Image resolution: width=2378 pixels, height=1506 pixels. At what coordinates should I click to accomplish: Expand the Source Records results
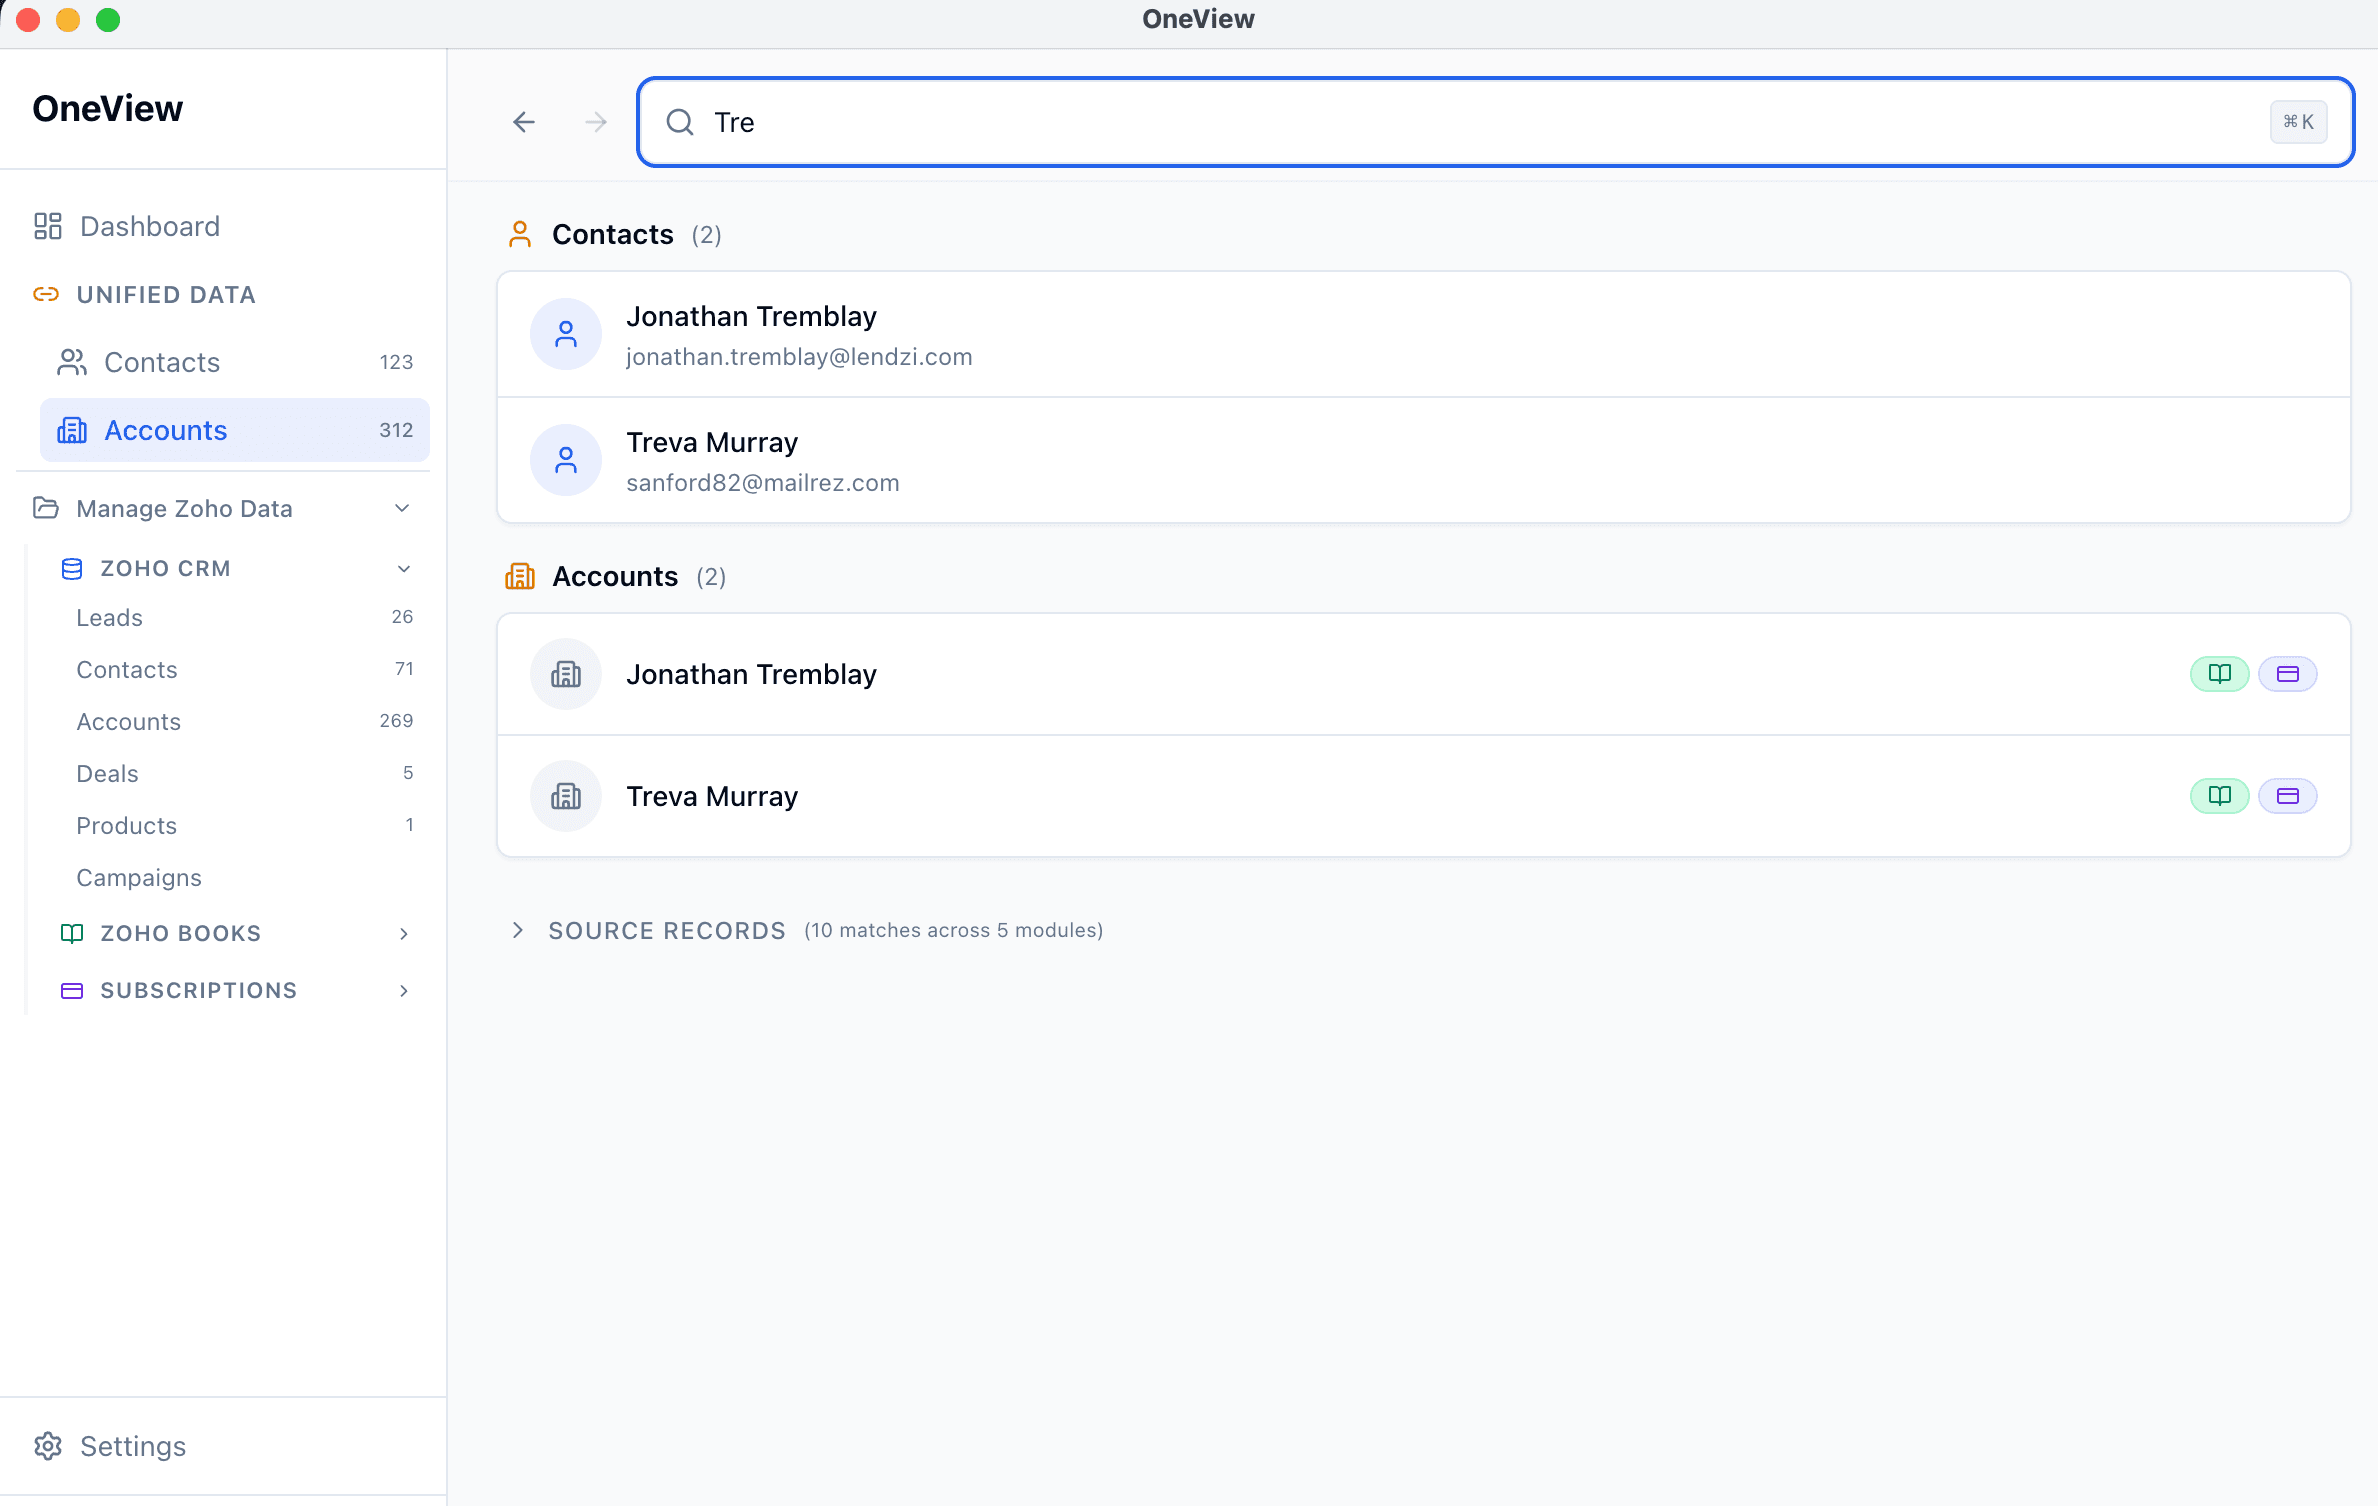click(518, 930)
